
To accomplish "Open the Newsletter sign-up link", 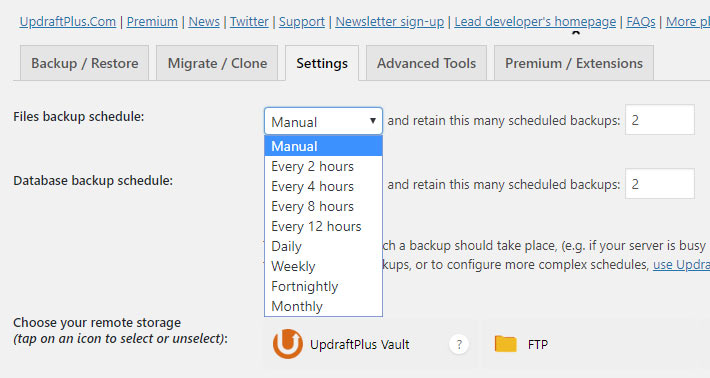I will pyautogui.click(x=390, y=21).
